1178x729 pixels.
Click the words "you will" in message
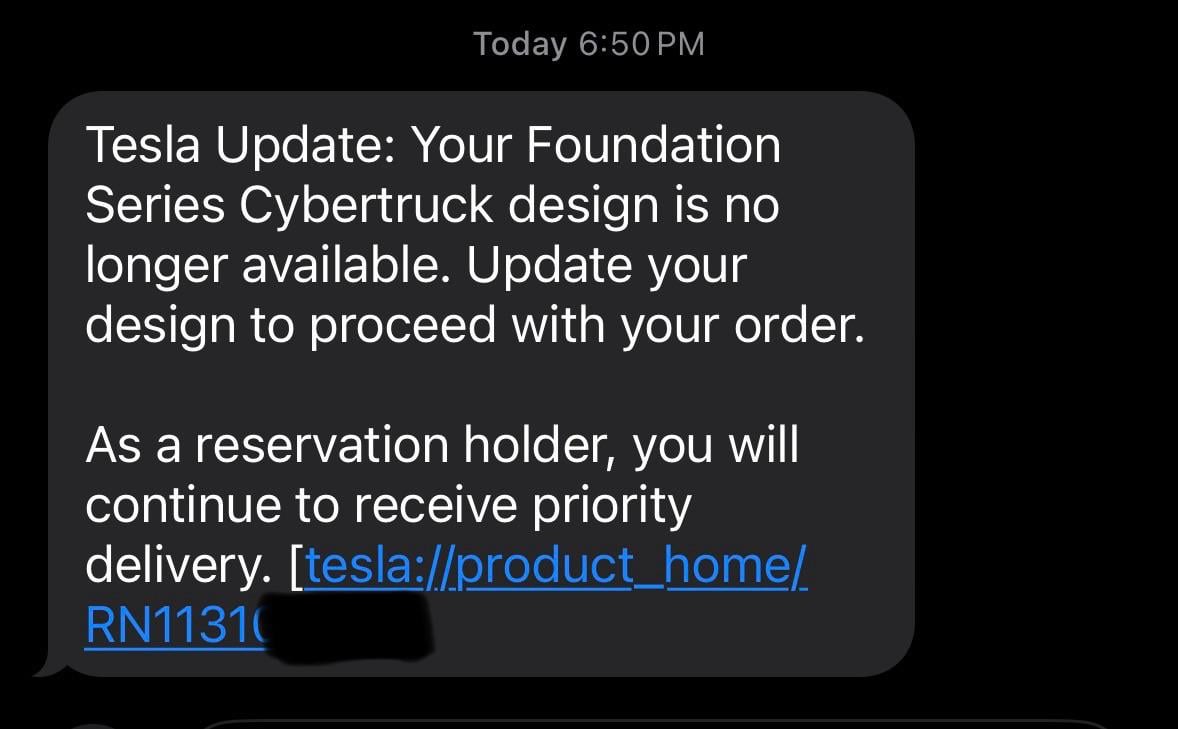coord(716,446)
